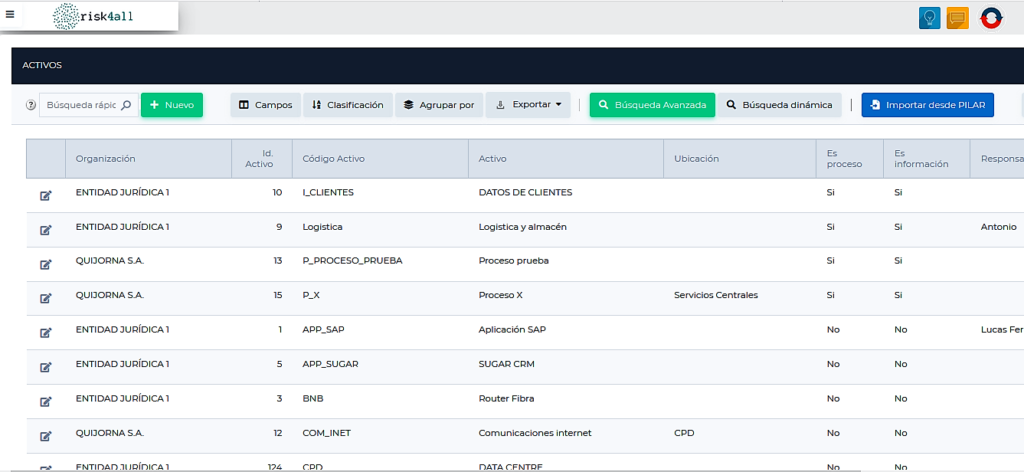
Task: Click the Servicios Centrales location cell
Action: point(716,295)
